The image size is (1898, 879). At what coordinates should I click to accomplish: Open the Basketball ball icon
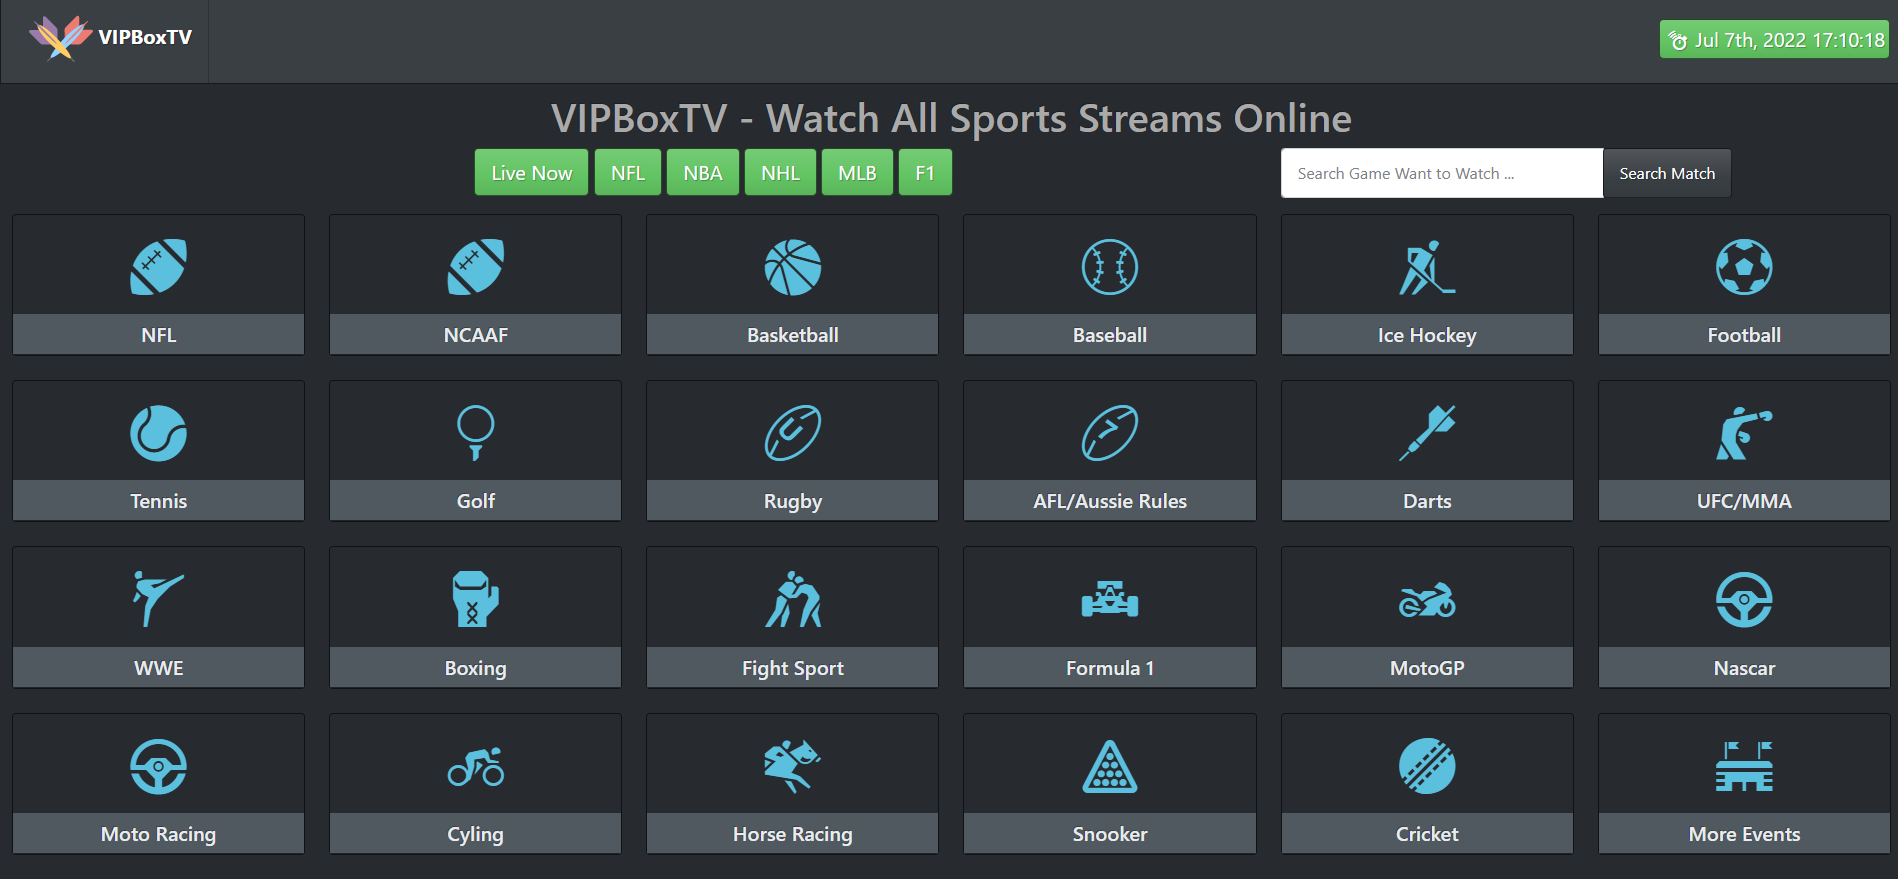pos(792,267)
